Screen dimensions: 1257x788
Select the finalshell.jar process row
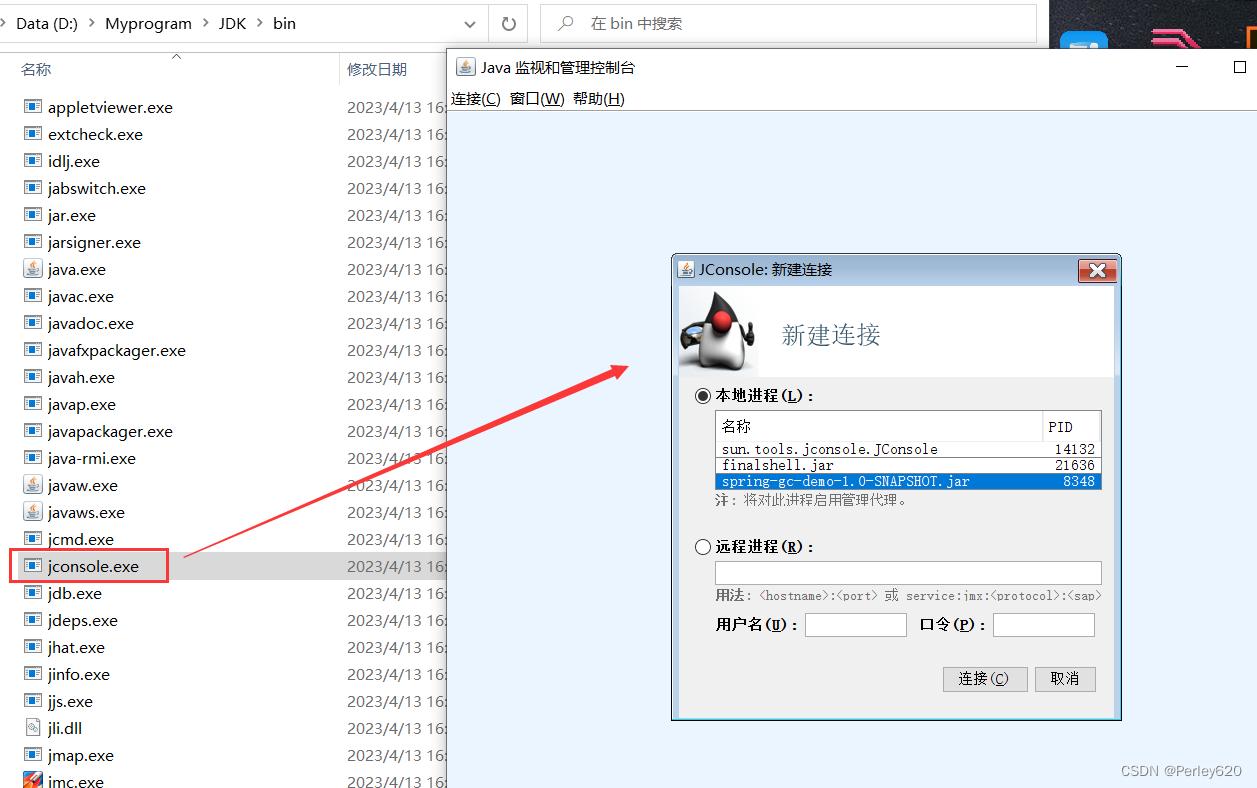(908, 465)
